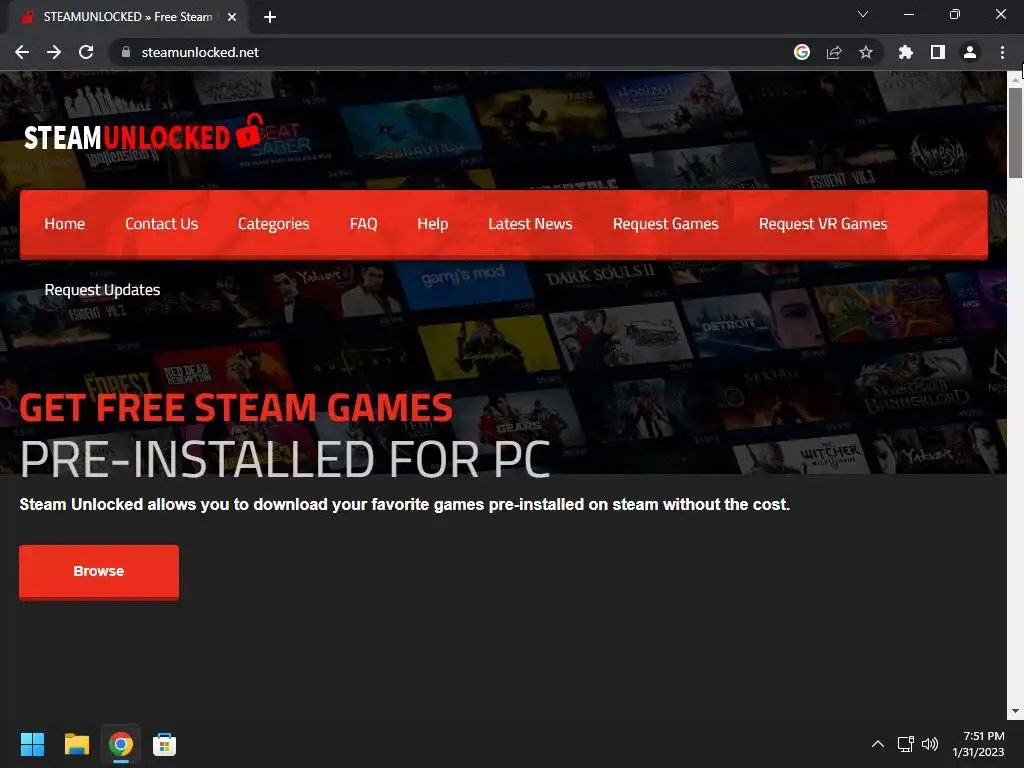
Task: Go to the FAQ page
Action: 363,224
